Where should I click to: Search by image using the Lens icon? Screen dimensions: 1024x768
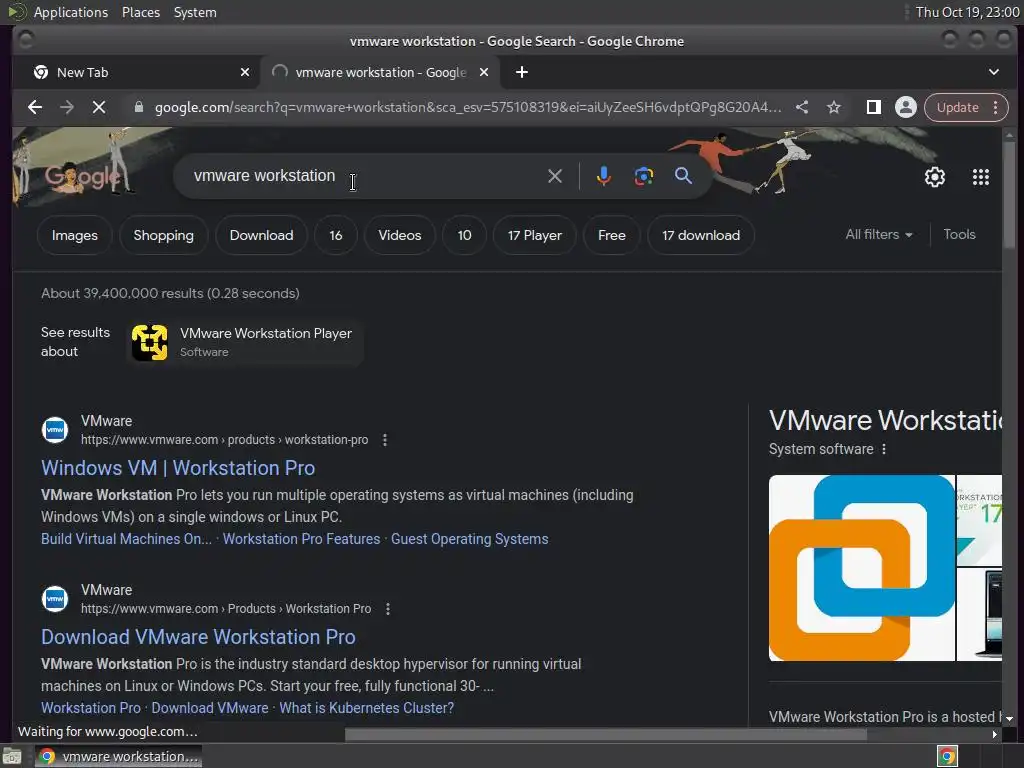[x=643, y=176]
